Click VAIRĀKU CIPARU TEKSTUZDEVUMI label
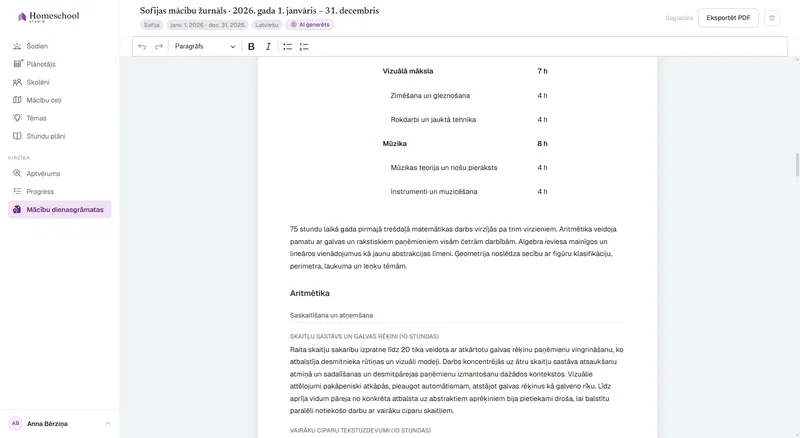Viewport: 800px width, 438px height. pyautogui.click(x=360, y=430)
